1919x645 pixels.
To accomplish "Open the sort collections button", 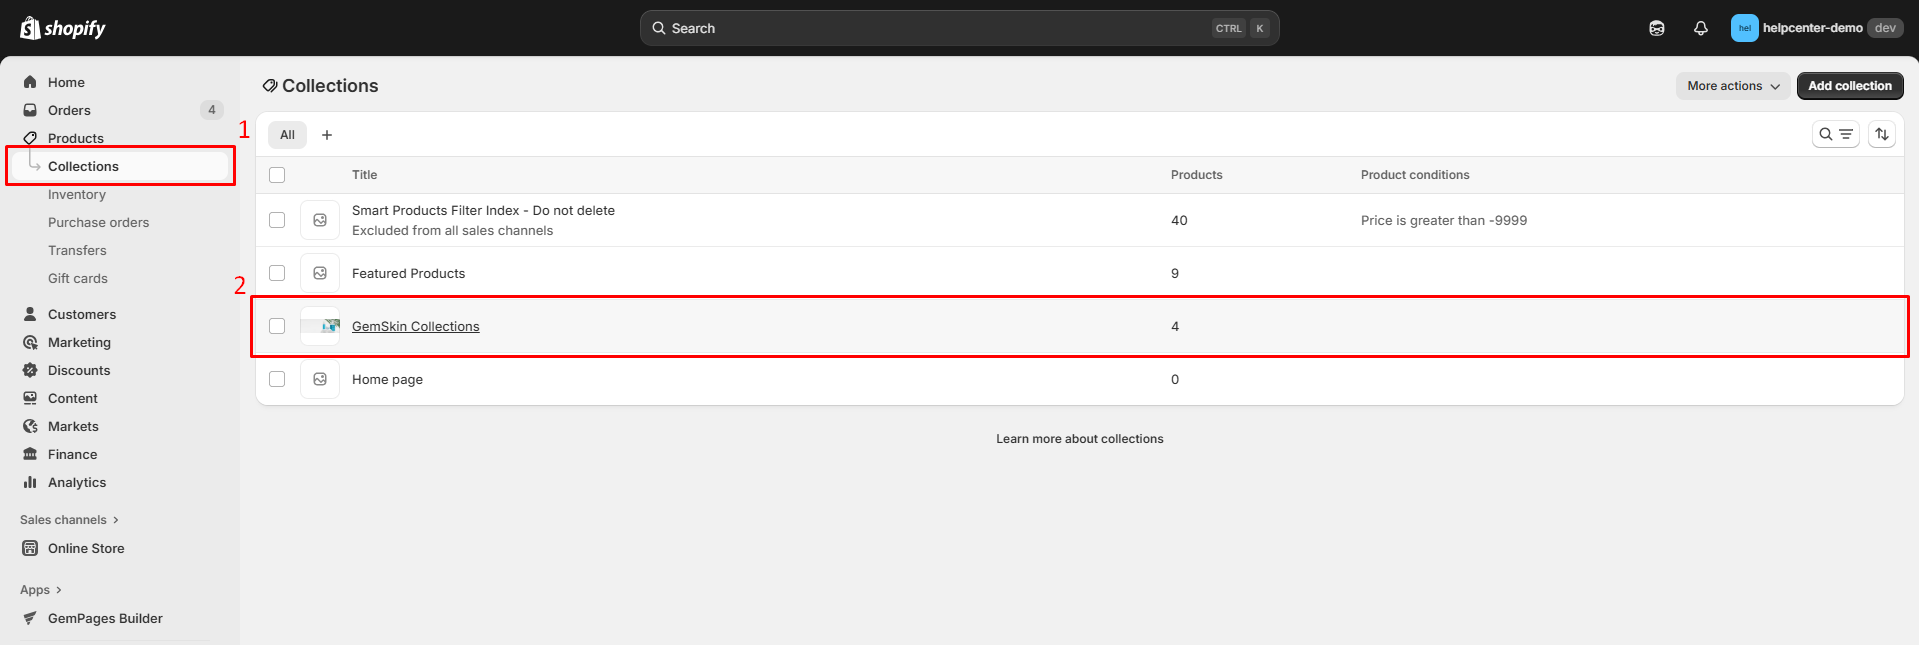I will (x=1882, y=134).
